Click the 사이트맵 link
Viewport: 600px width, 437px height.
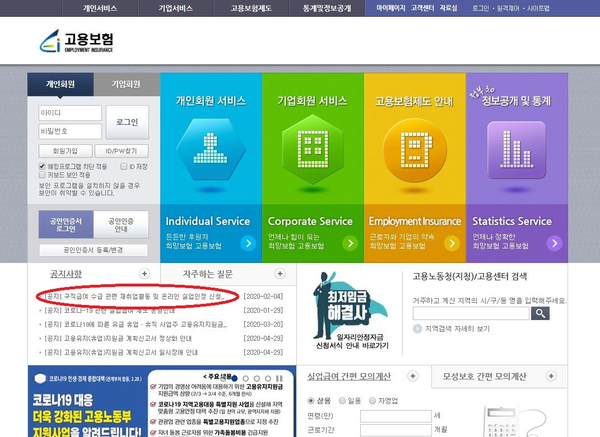click(x=538, y=8)
